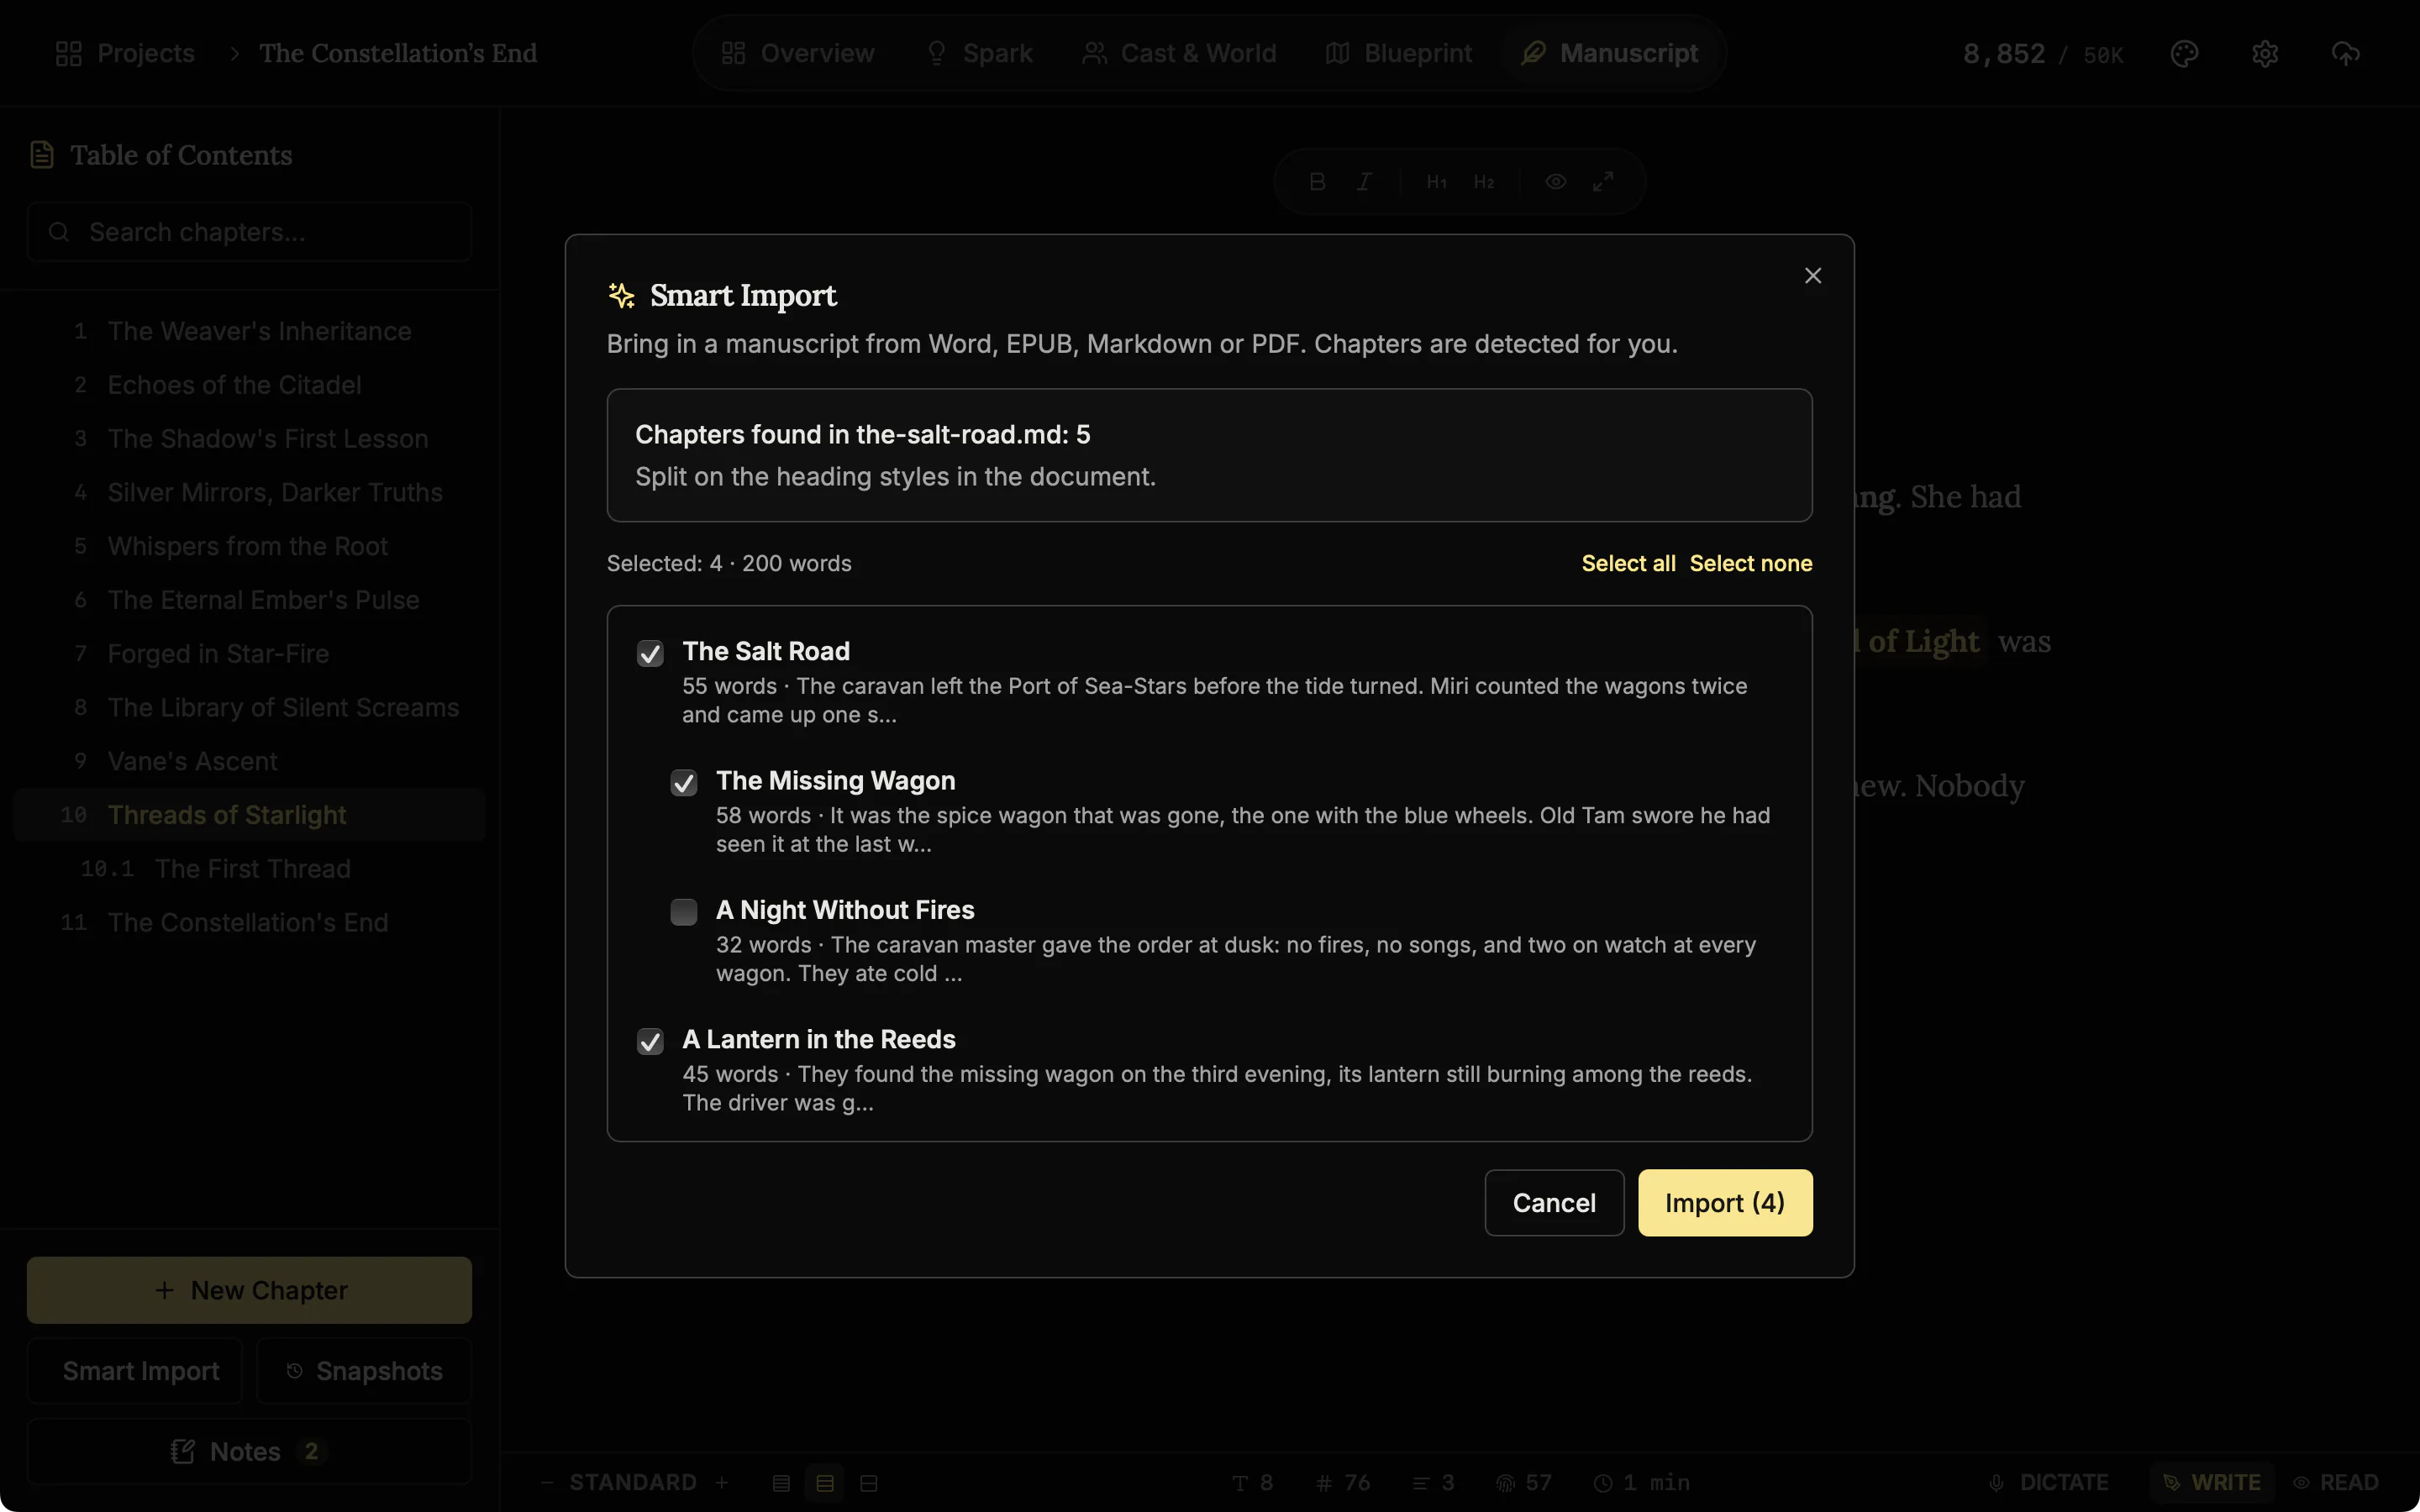Increase editor width with plus icon

pos(722,1482)
